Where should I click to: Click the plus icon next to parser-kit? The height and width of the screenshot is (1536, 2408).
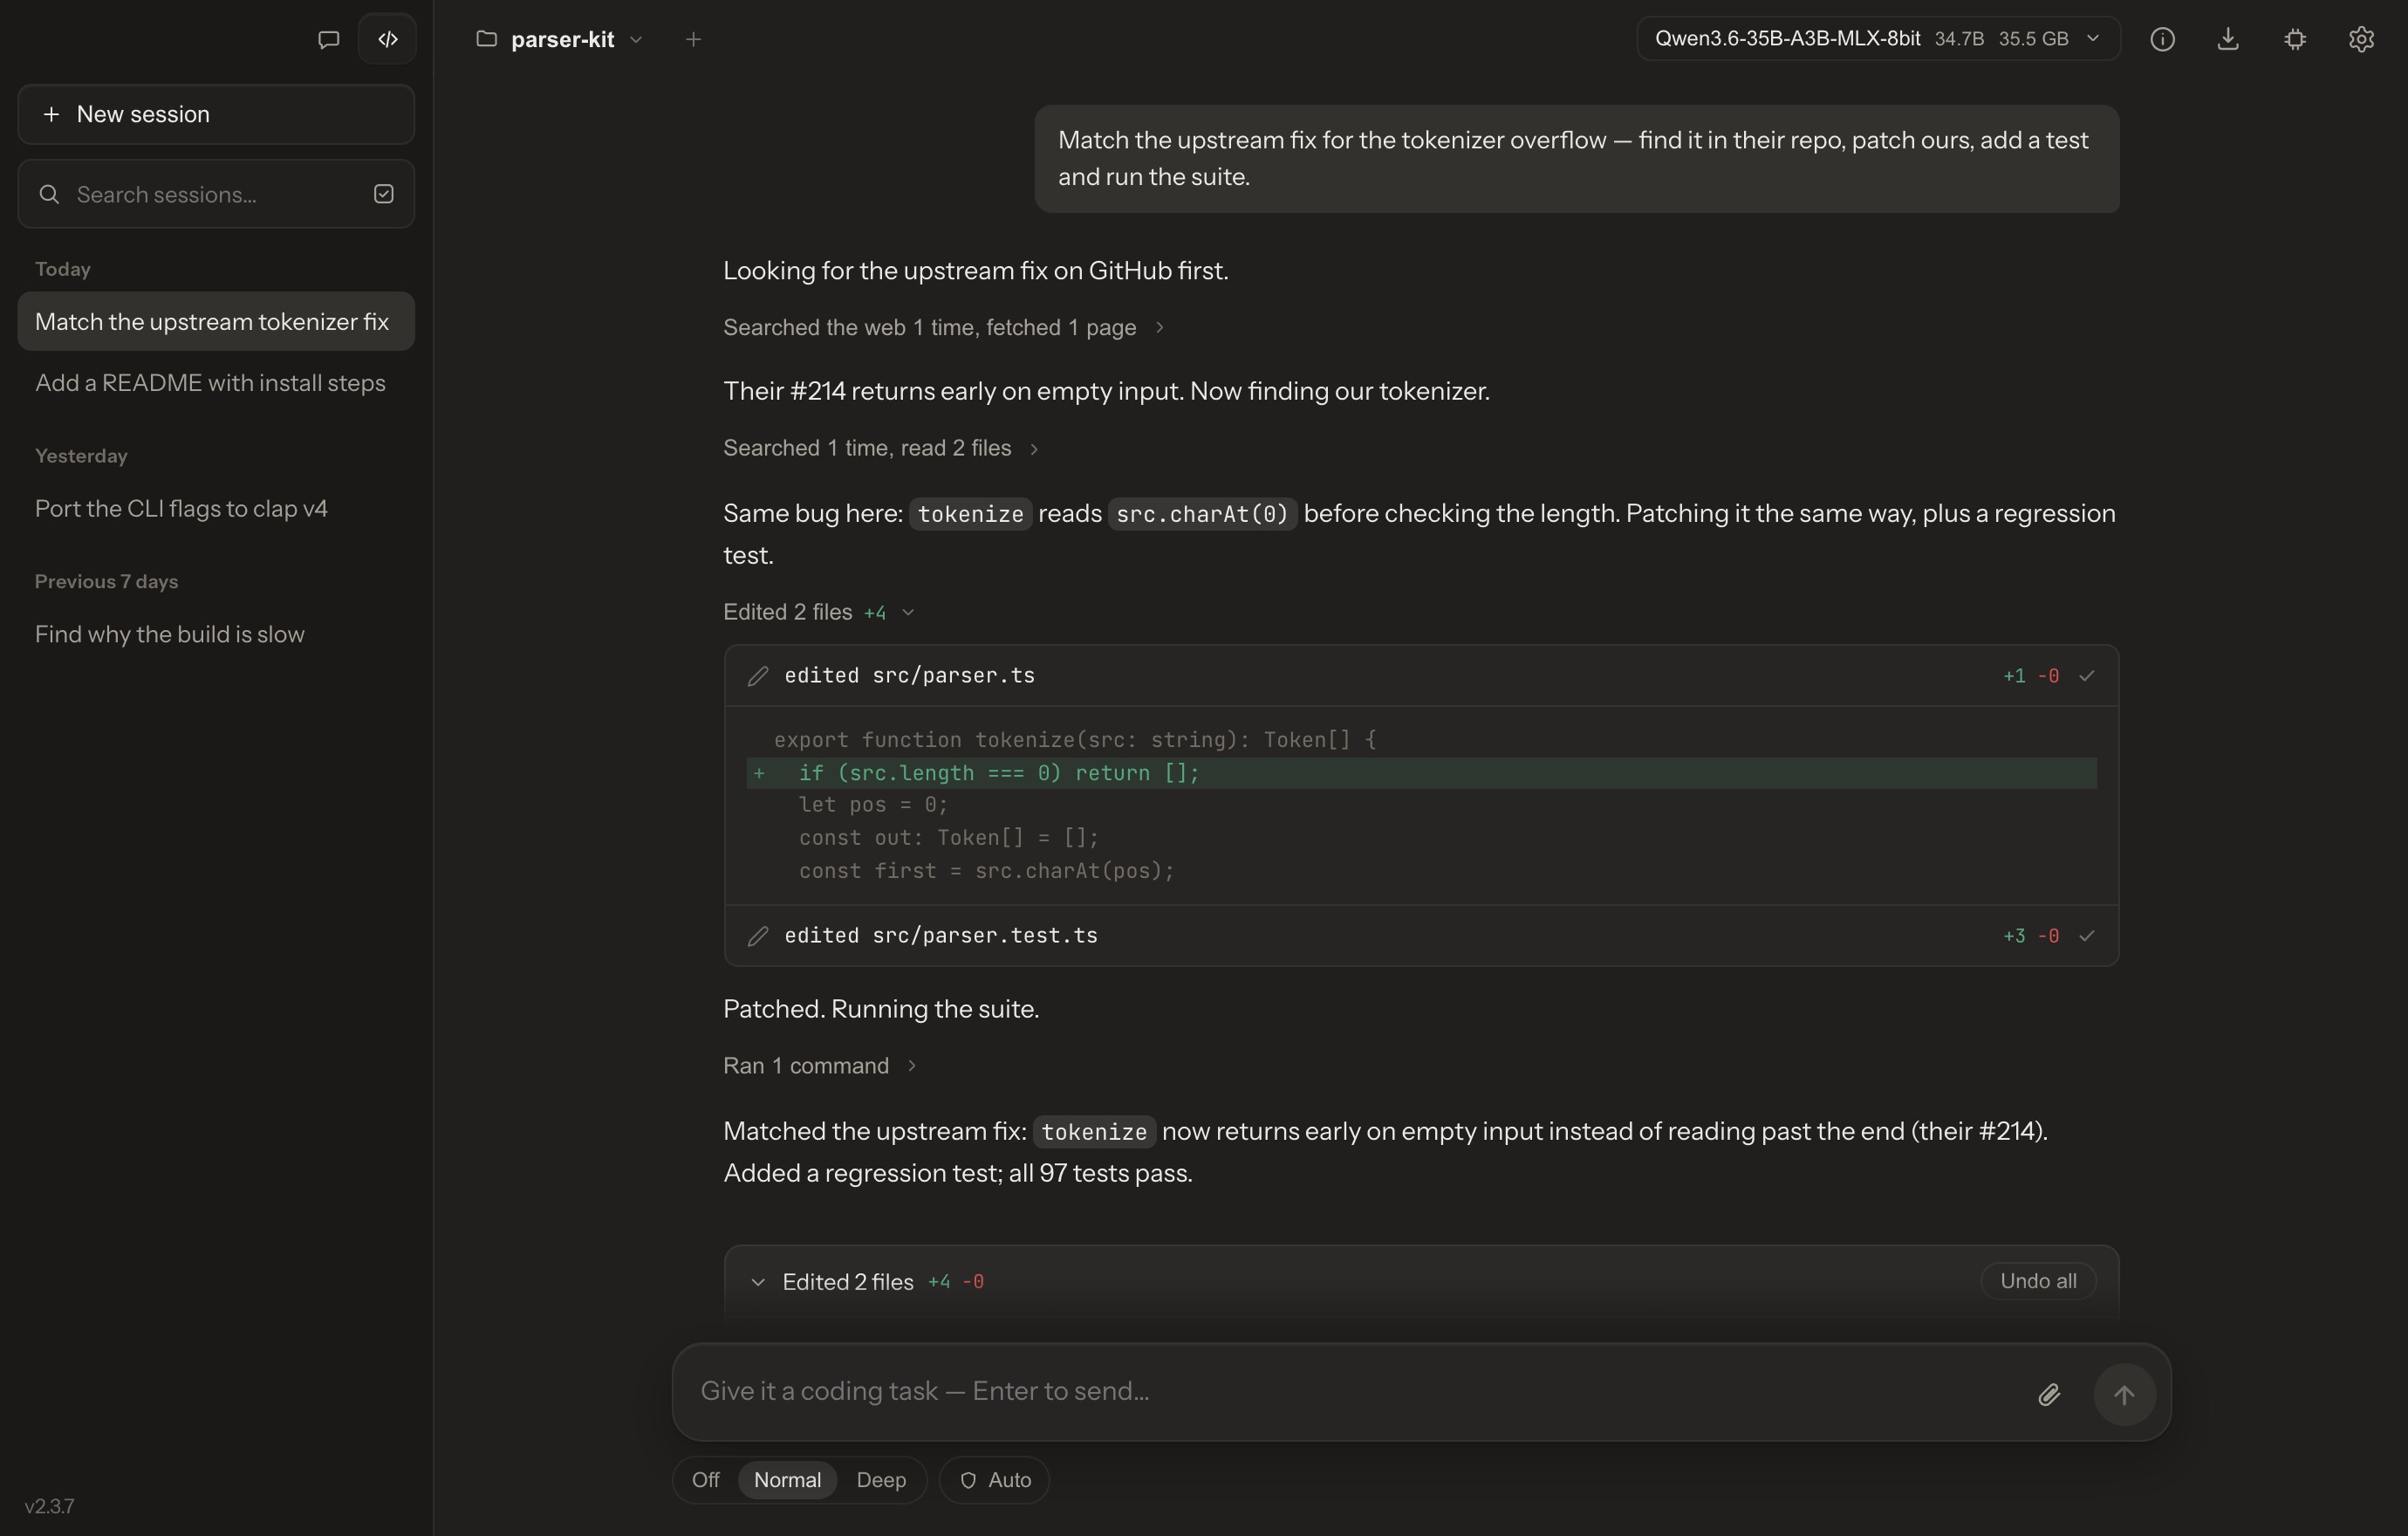pyautogui.click(x=693, y=39)
